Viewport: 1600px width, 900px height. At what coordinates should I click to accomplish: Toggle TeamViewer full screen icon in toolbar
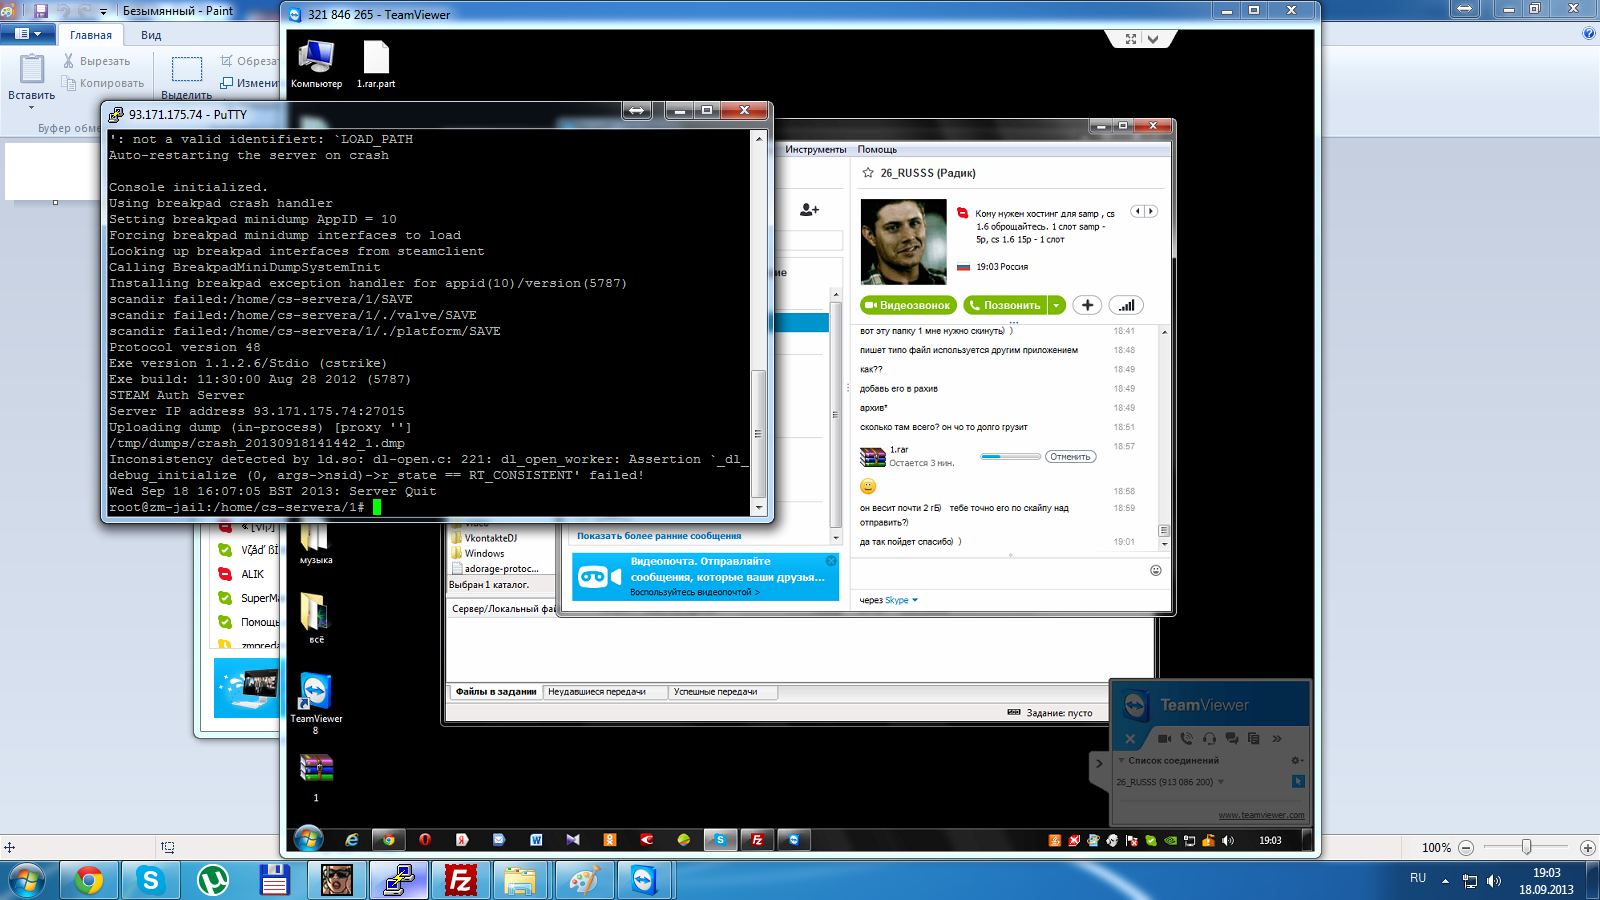tap(1131, 39)
